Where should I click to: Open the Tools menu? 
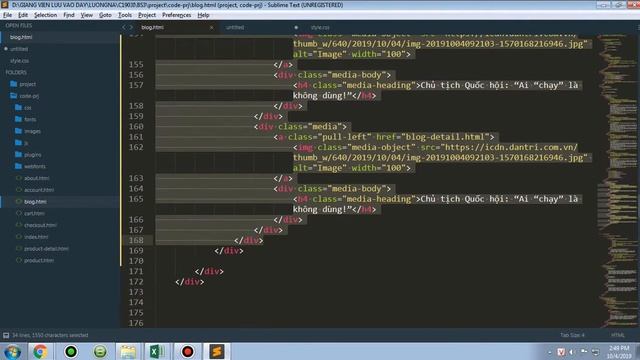[125, 15]
